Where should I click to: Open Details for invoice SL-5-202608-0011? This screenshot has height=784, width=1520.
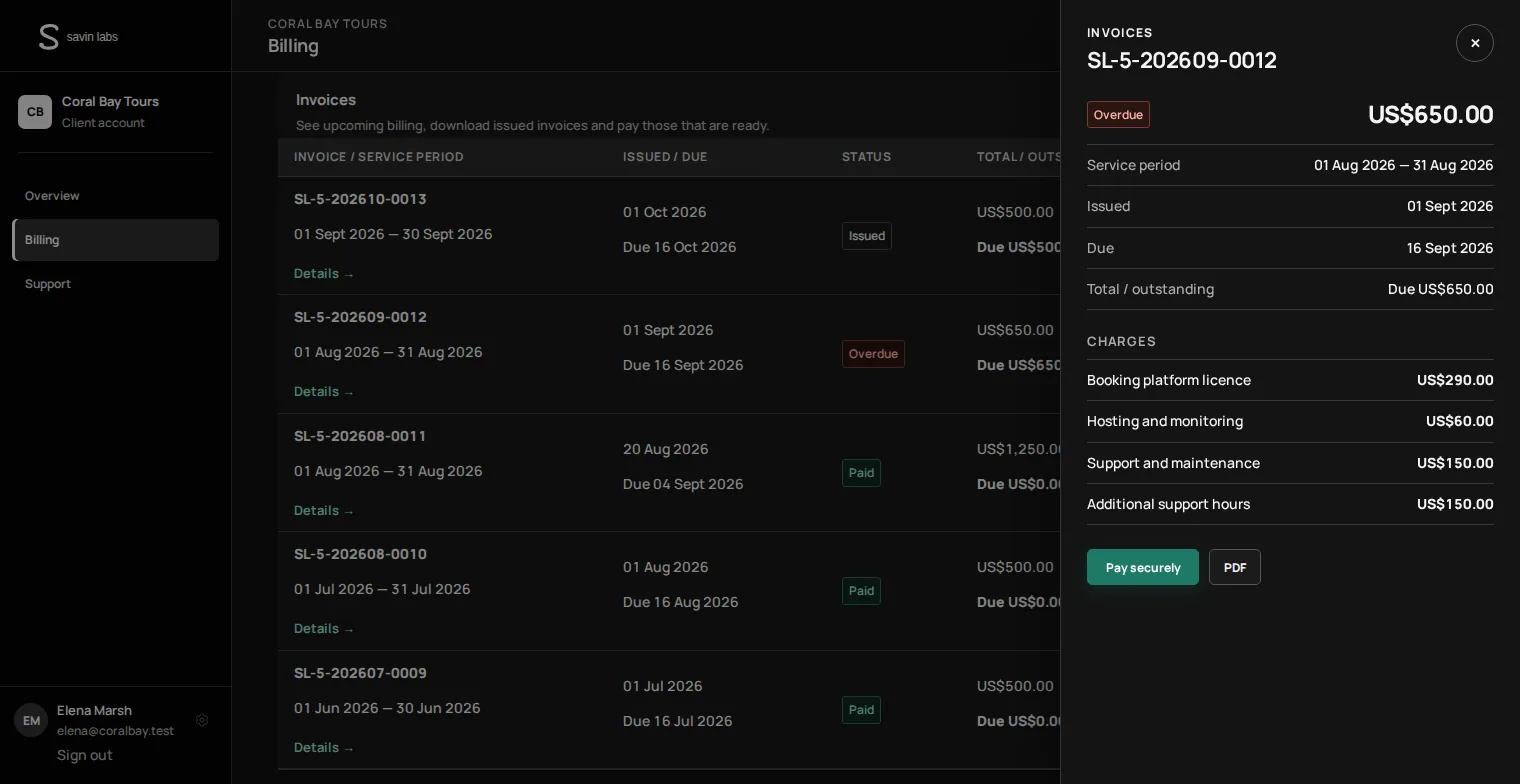324,511
